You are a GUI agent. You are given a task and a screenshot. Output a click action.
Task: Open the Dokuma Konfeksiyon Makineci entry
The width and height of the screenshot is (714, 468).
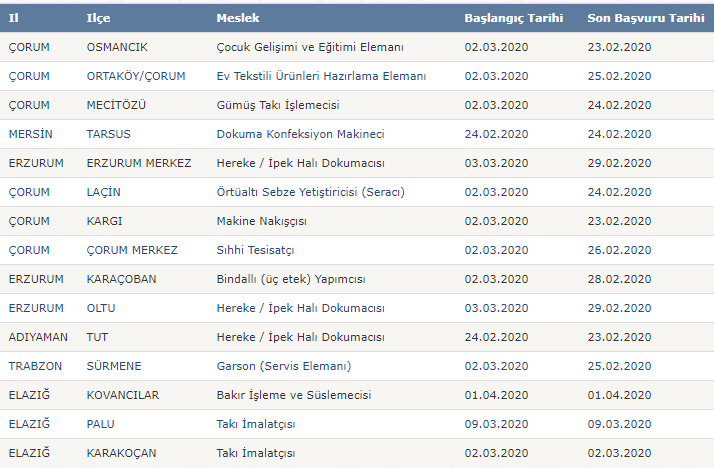(301, 134)
